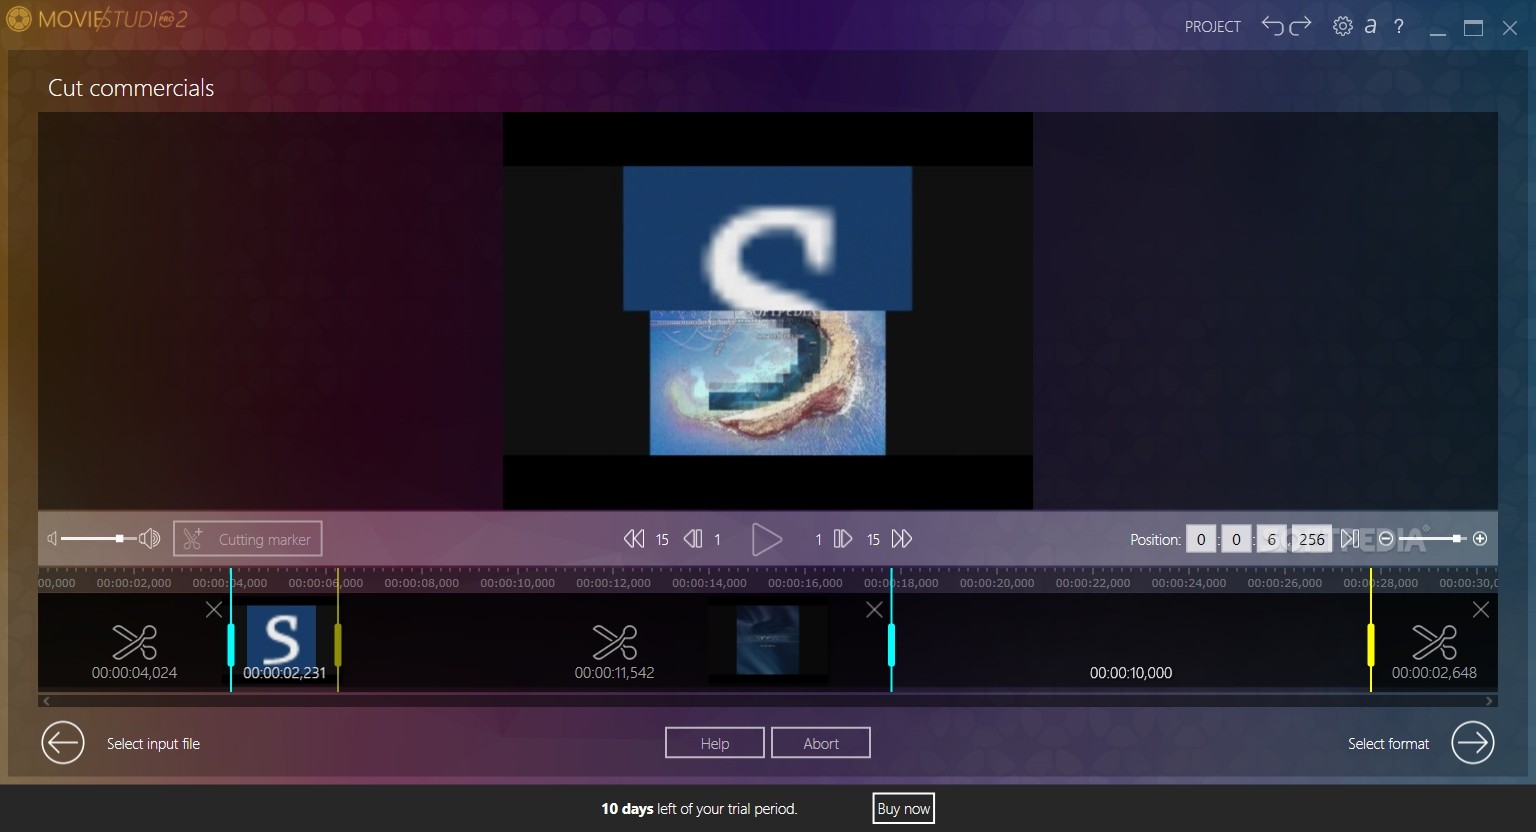Redo the last undone action
Image resolution: width=1536 pixels, height=832 pixels.
pos(1300,26)
